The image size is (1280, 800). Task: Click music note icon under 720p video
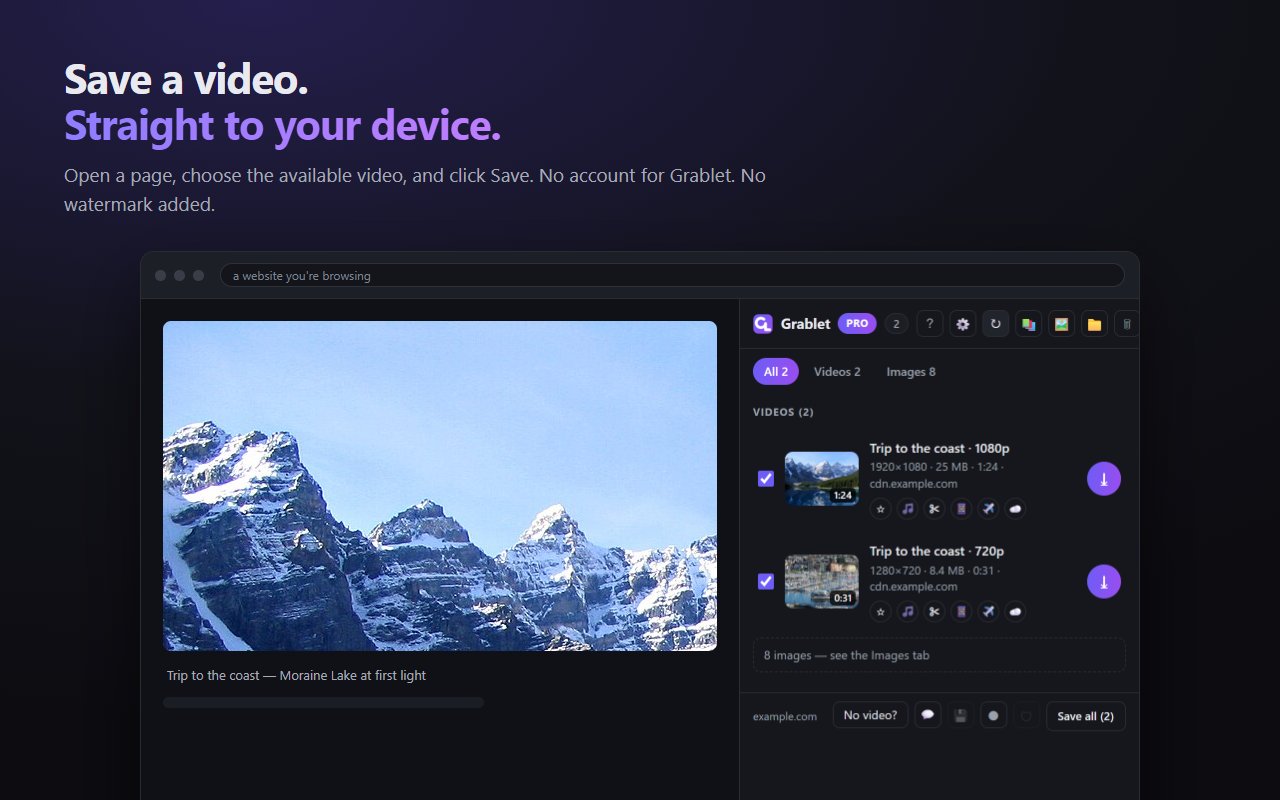click(x=907, y=612)
